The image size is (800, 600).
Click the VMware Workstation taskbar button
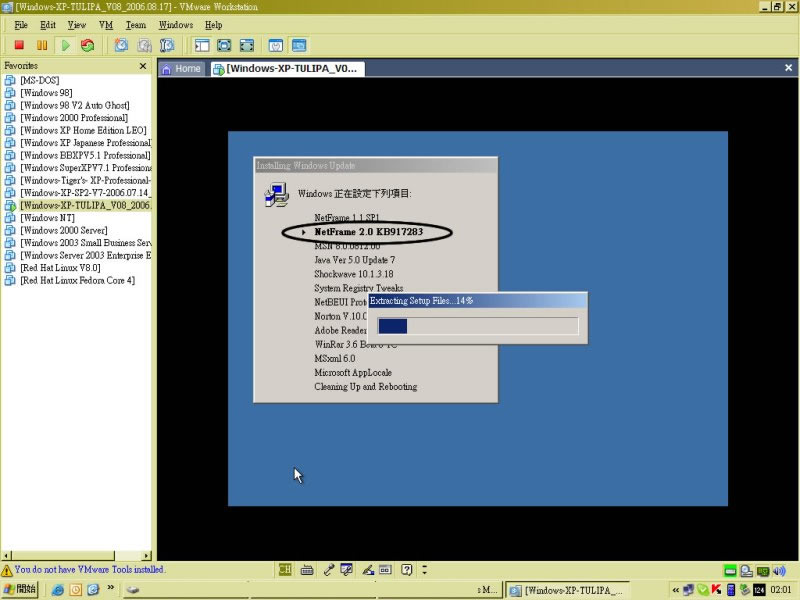[567, 590]
